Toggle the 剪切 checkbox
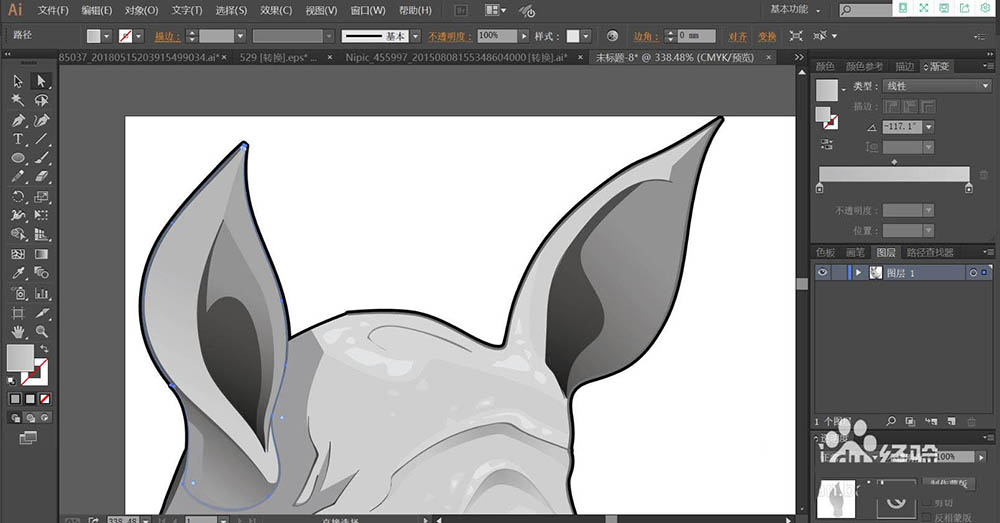Viewport: 1000px width, 523px height. (928, 503)
